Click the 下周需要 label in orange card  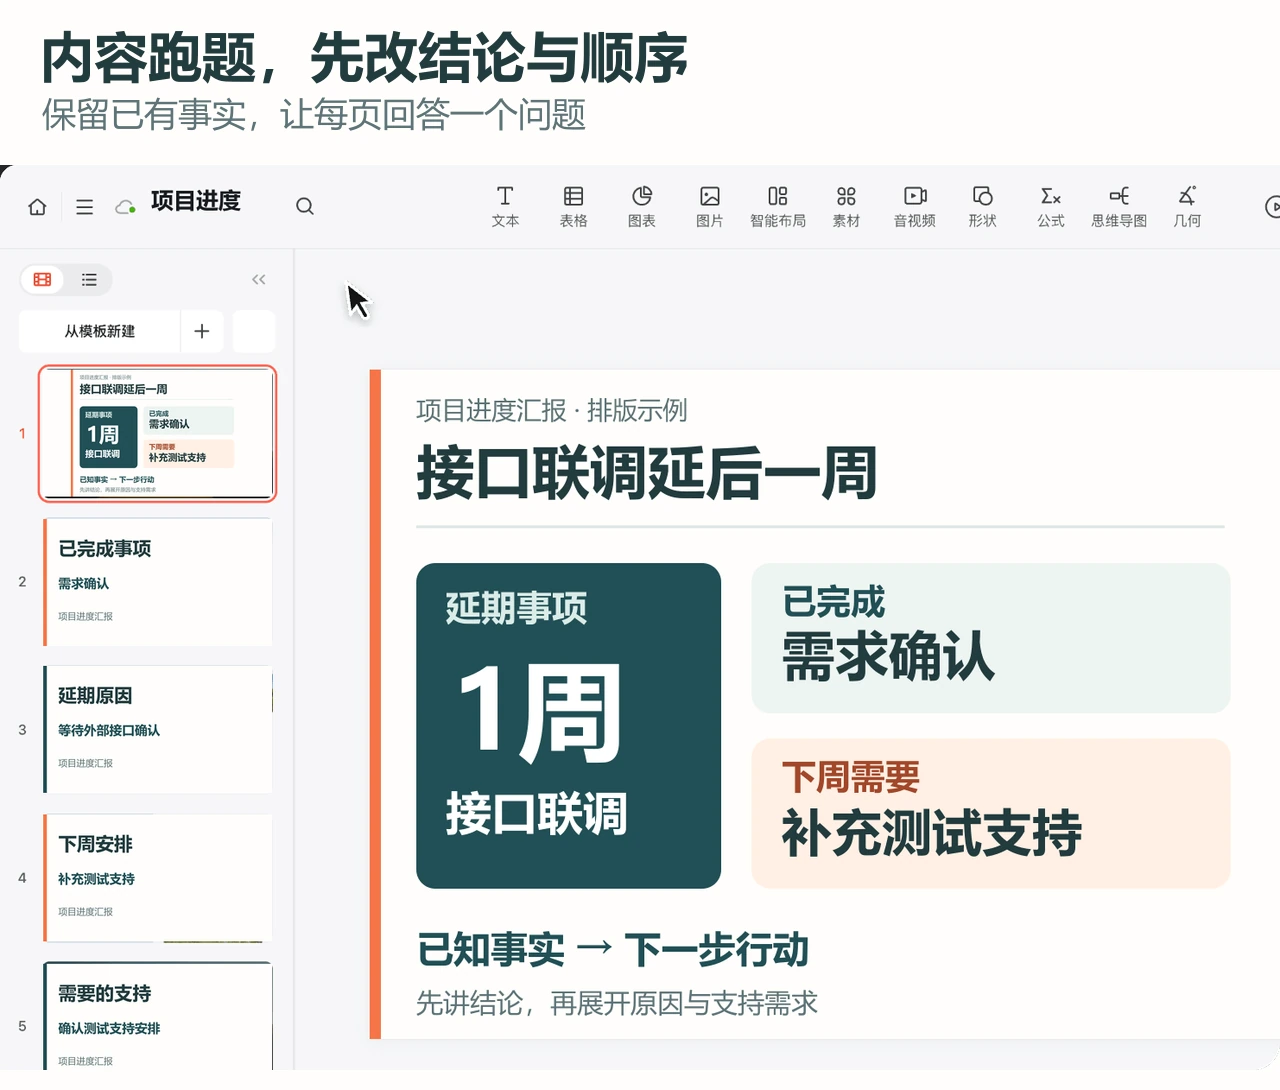[851, 777]
